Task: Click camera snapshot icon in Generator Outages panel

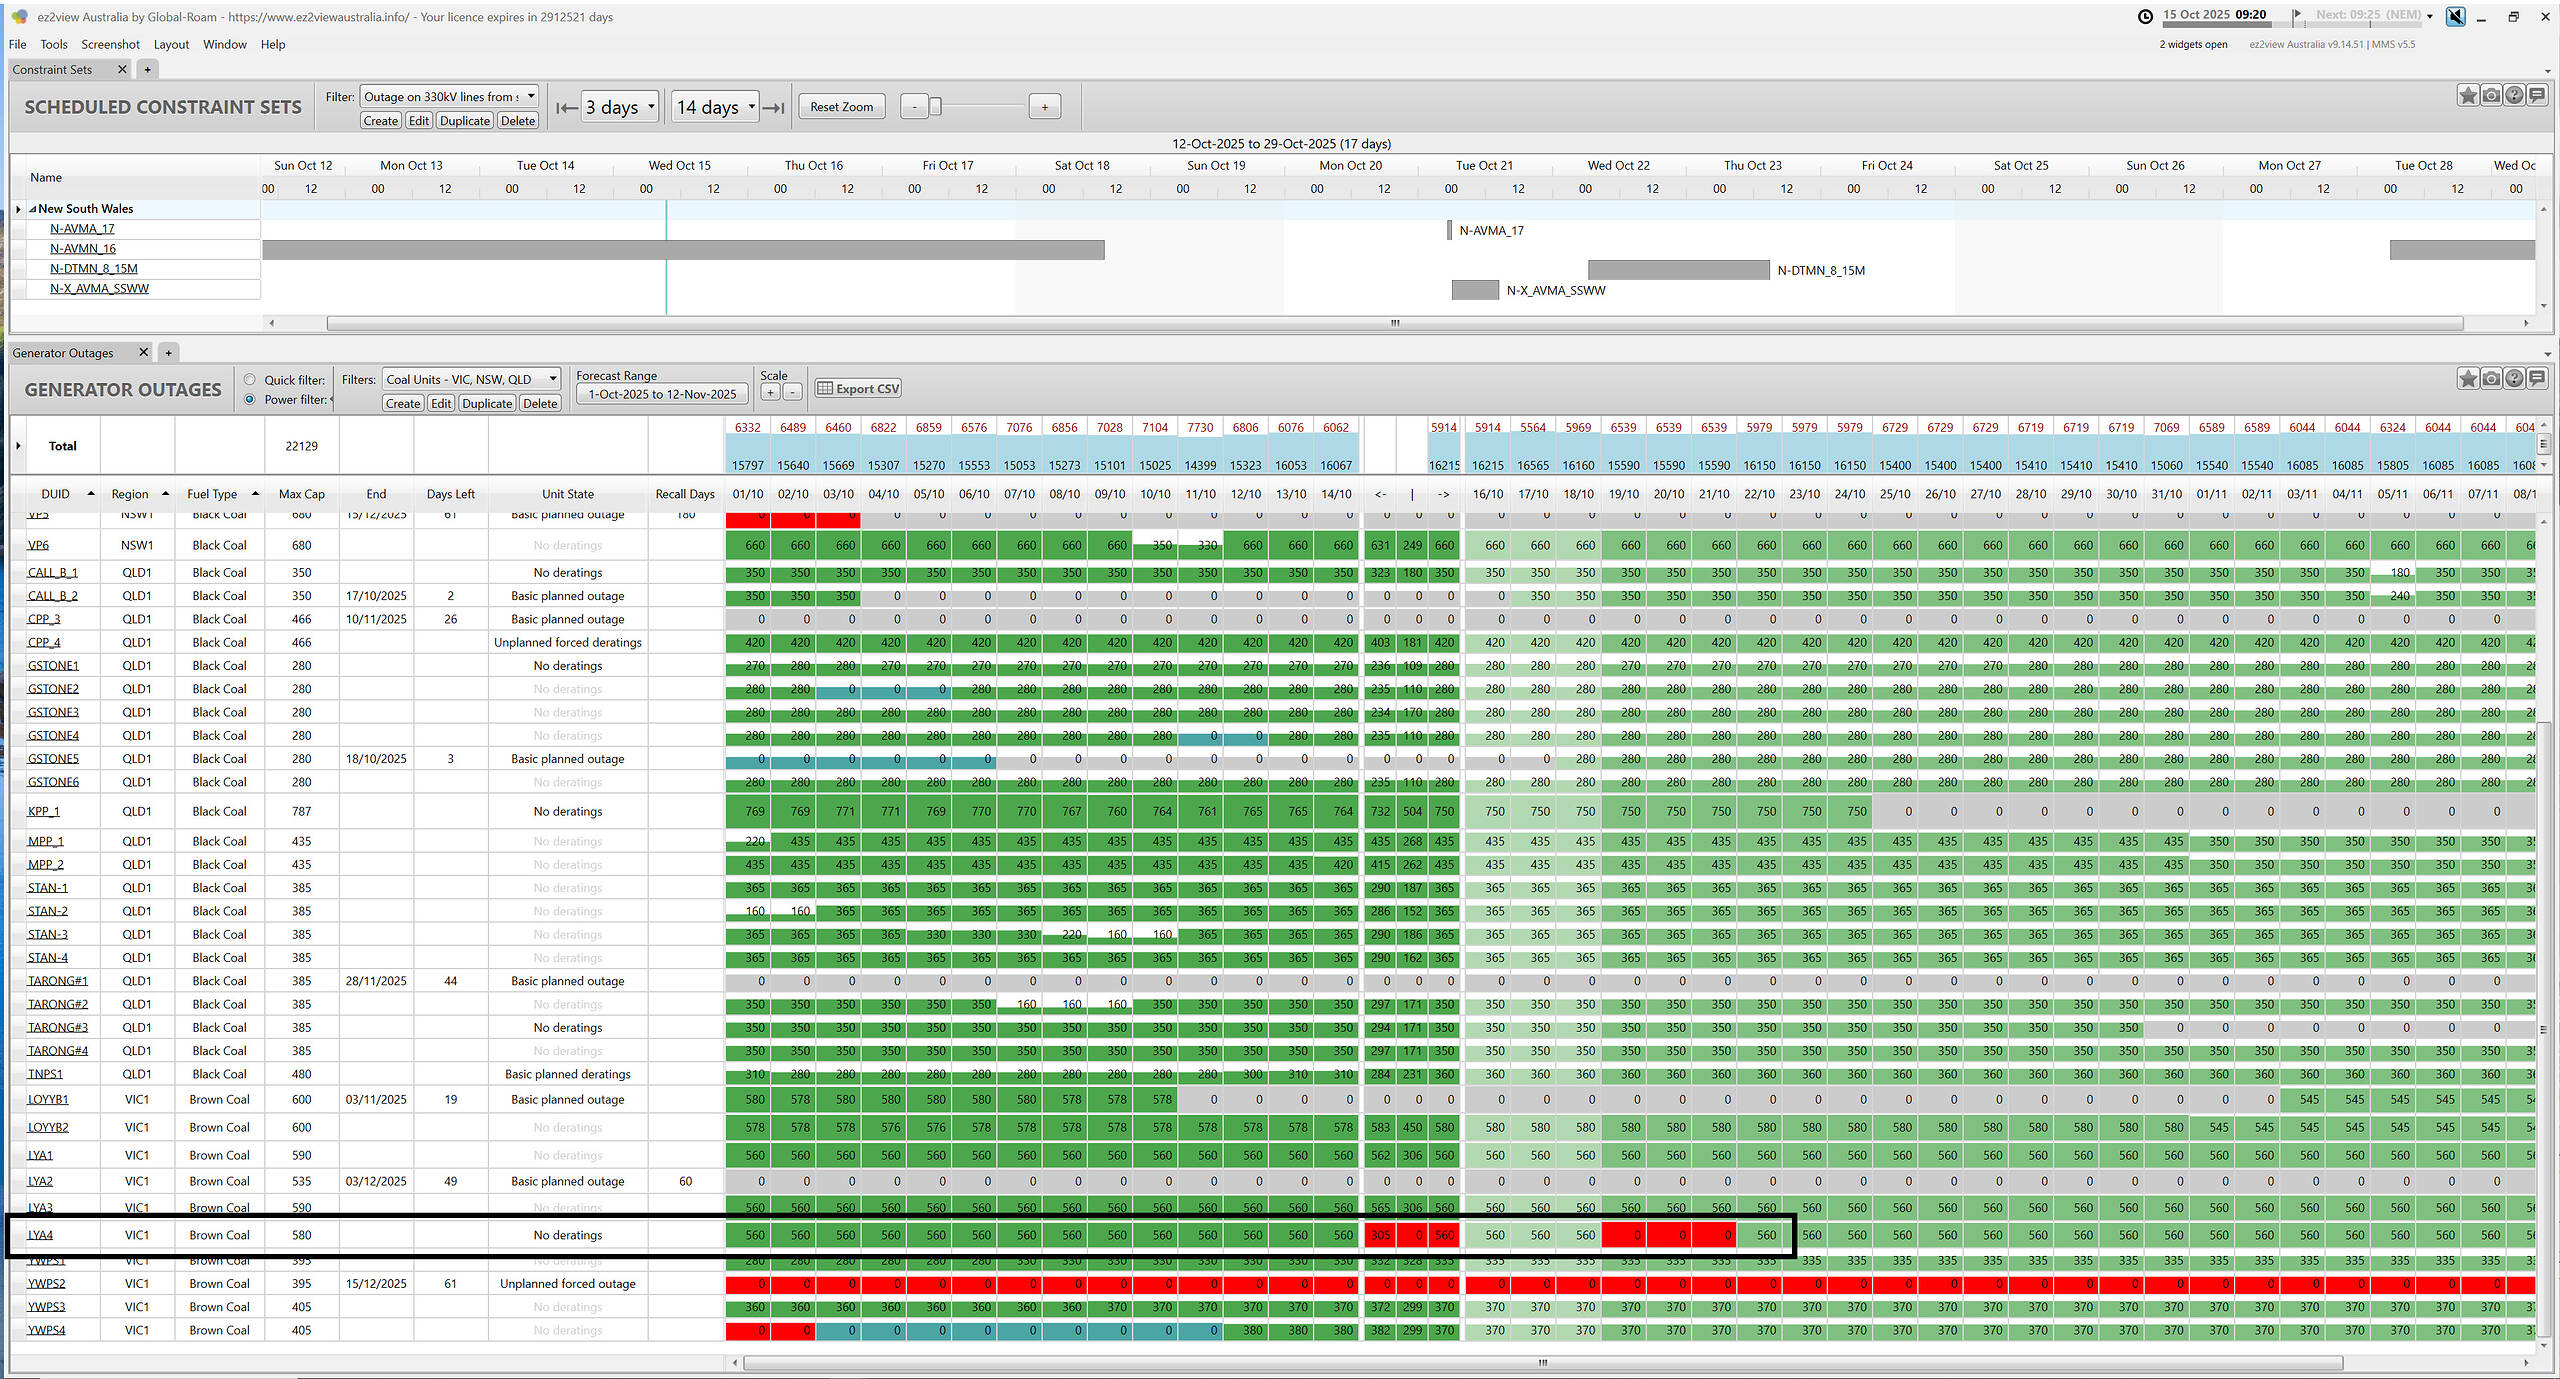Action: [2491, 378]
